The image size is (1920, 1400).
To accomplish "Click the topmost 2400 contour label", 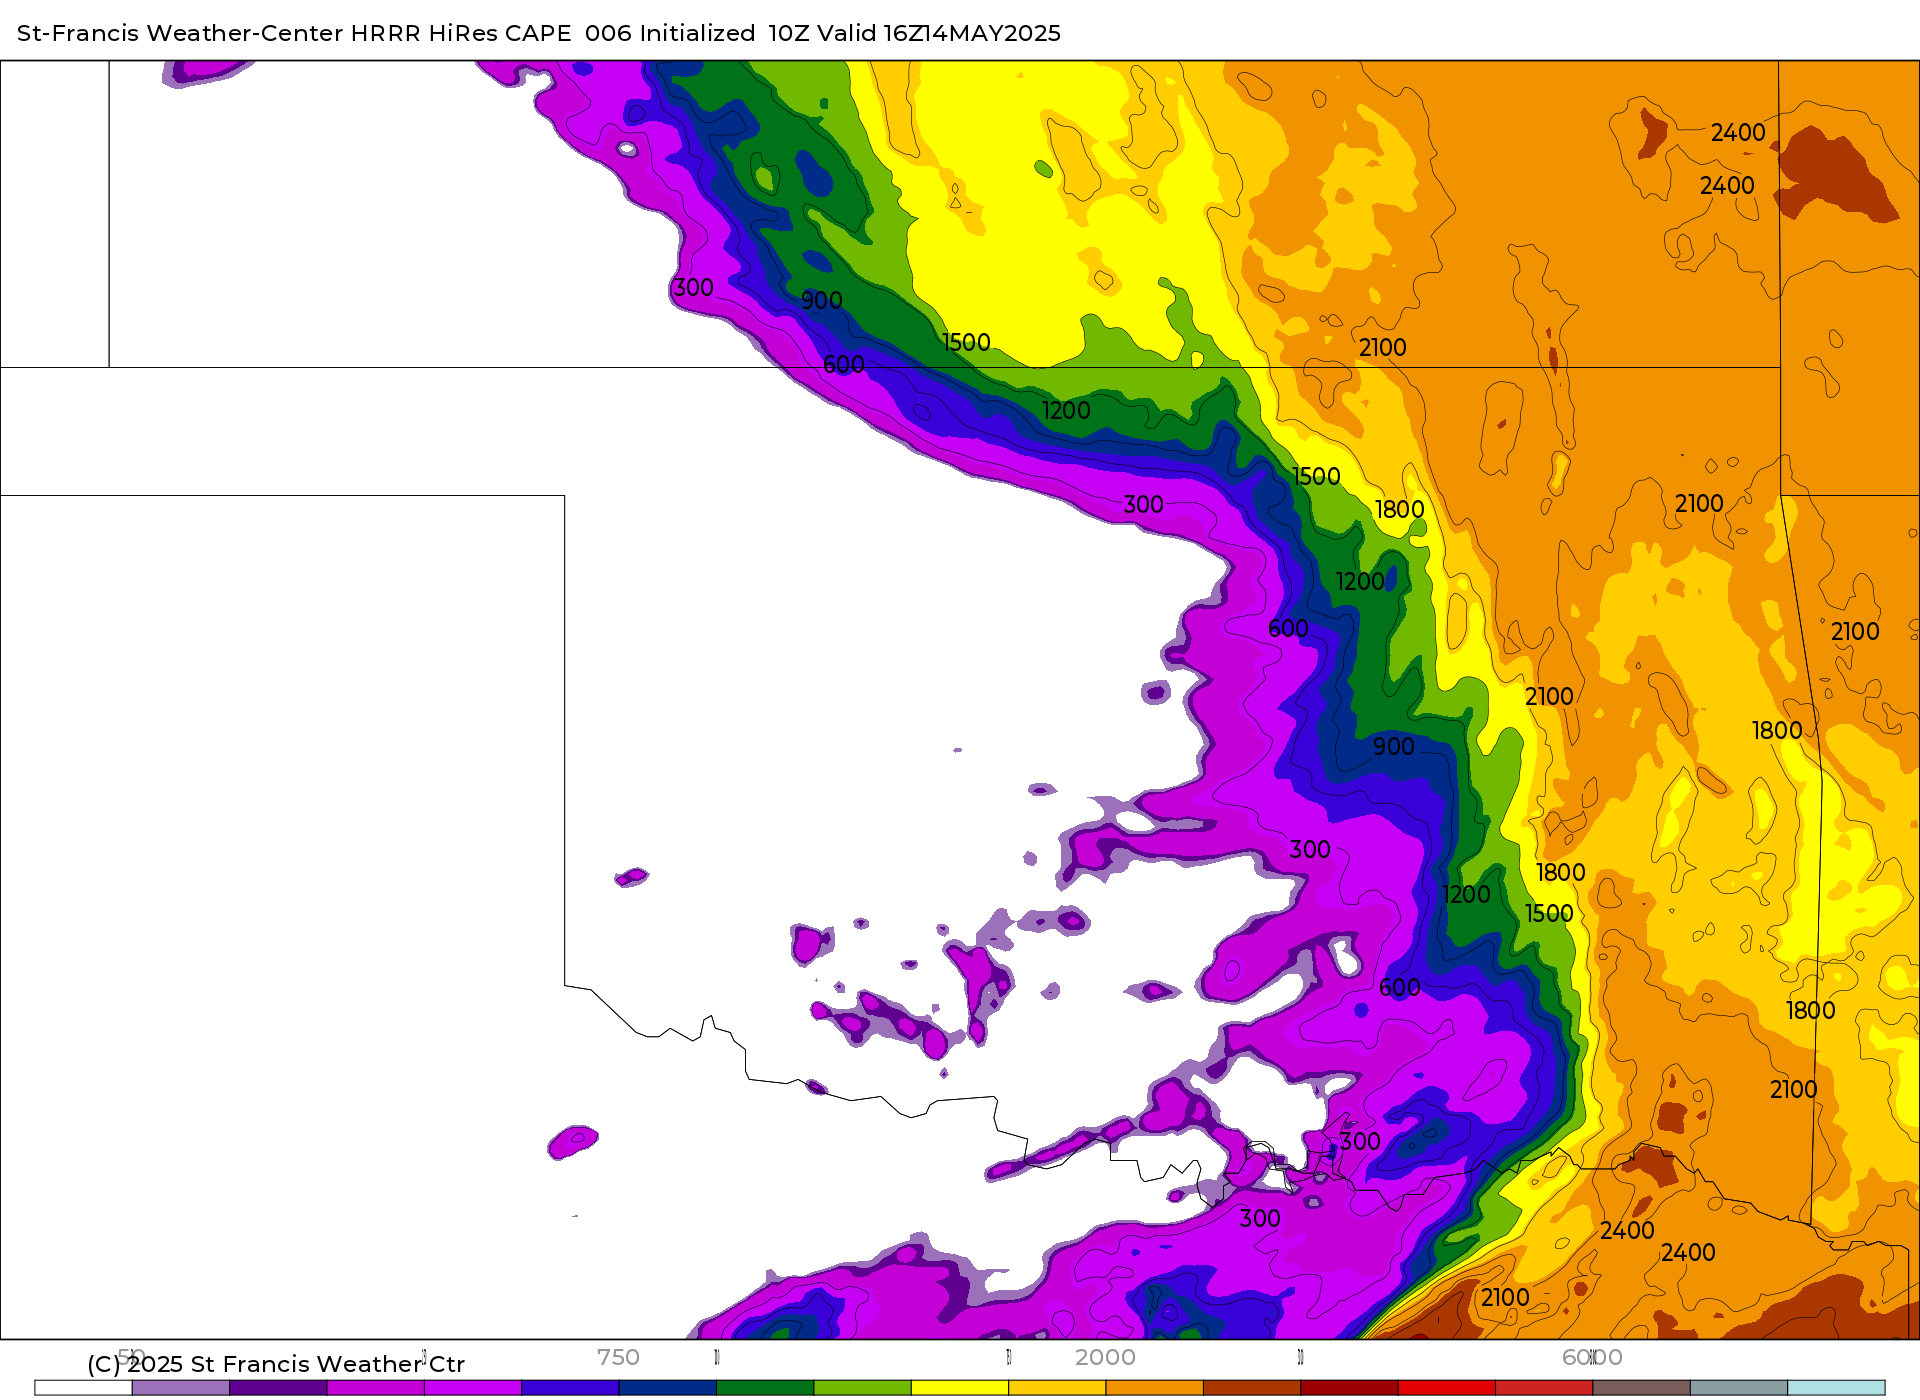I will (1738, 133).
